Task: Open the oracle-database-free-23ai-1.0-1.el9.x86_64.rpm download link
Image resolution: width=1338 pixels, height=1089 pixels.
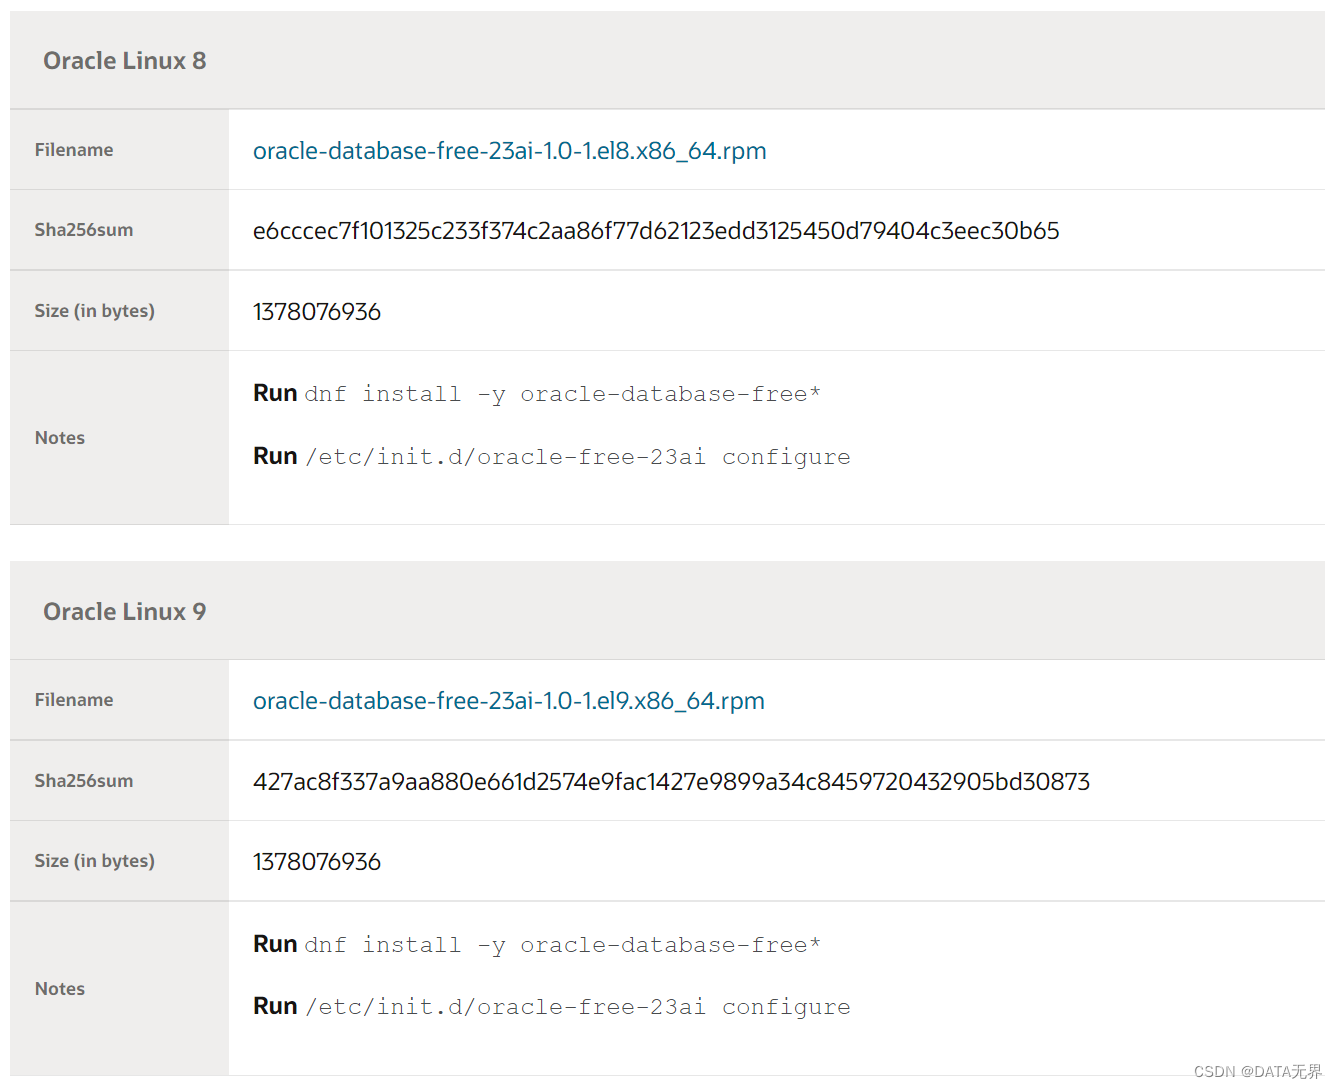Action: click(x=509, y=701)
